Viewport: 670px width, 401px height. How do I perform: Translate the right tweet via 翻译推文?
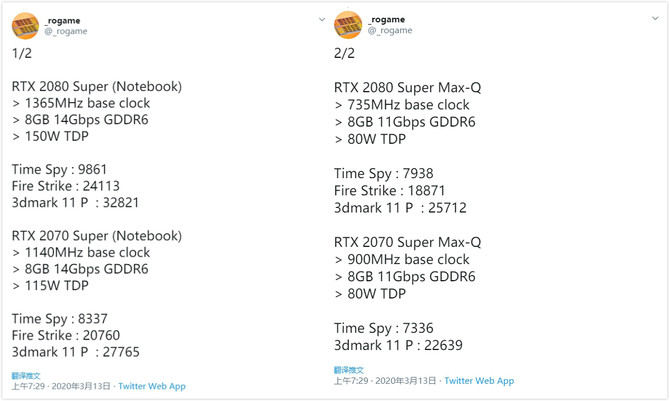click(x=349, y=371)
